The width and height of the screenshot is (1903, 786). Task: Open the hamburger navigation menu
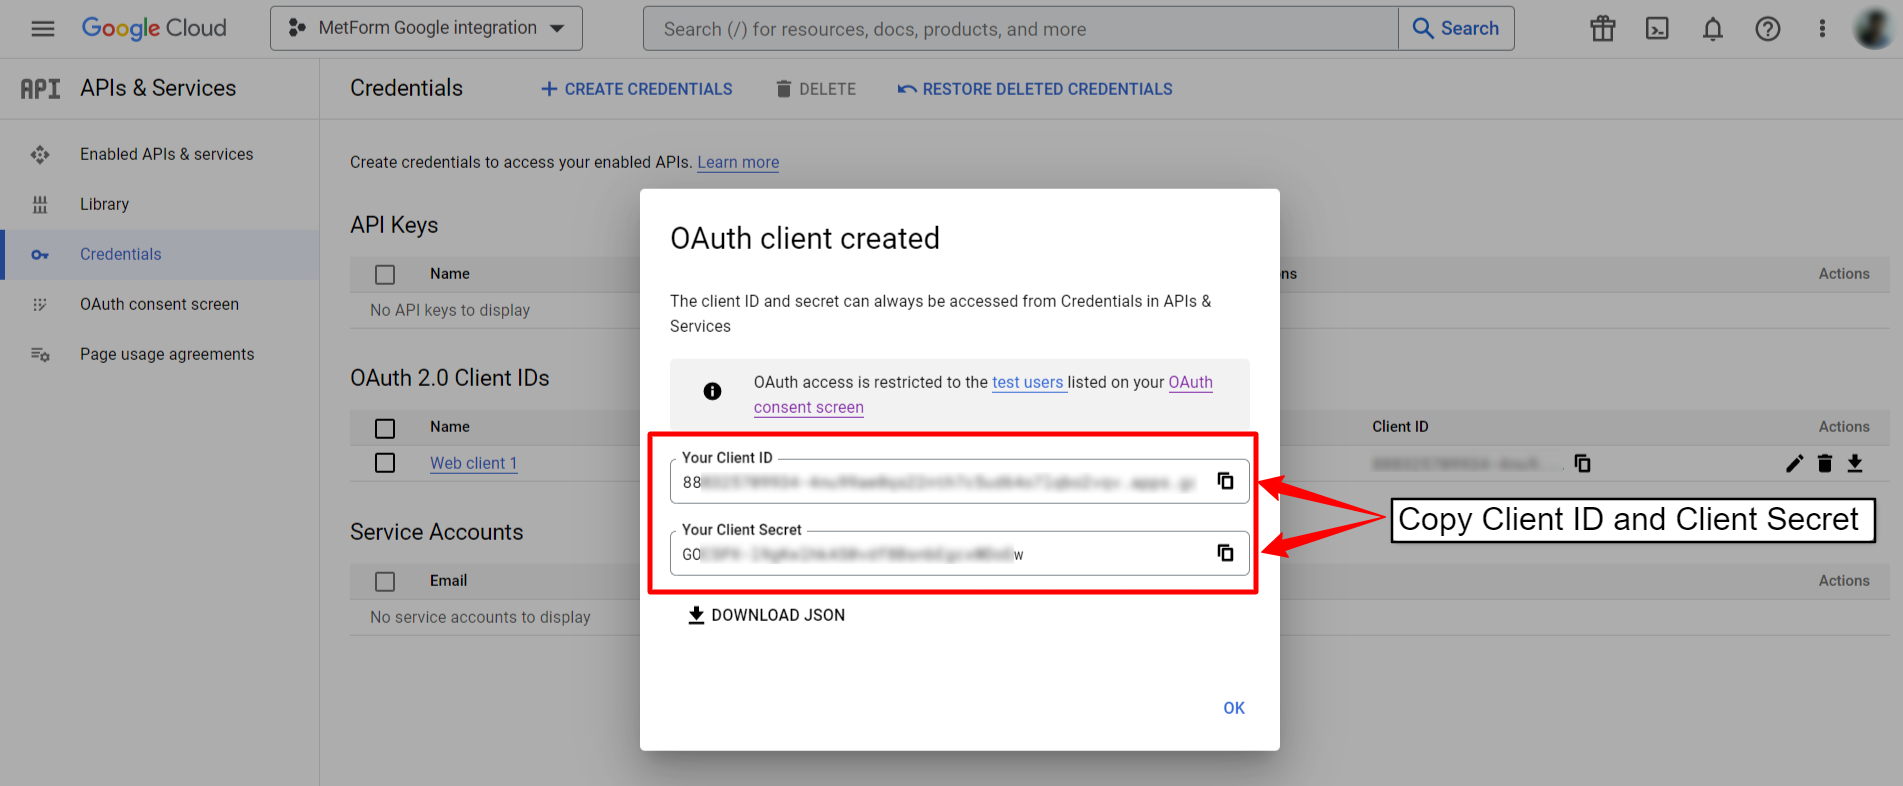tap(43, 29)
